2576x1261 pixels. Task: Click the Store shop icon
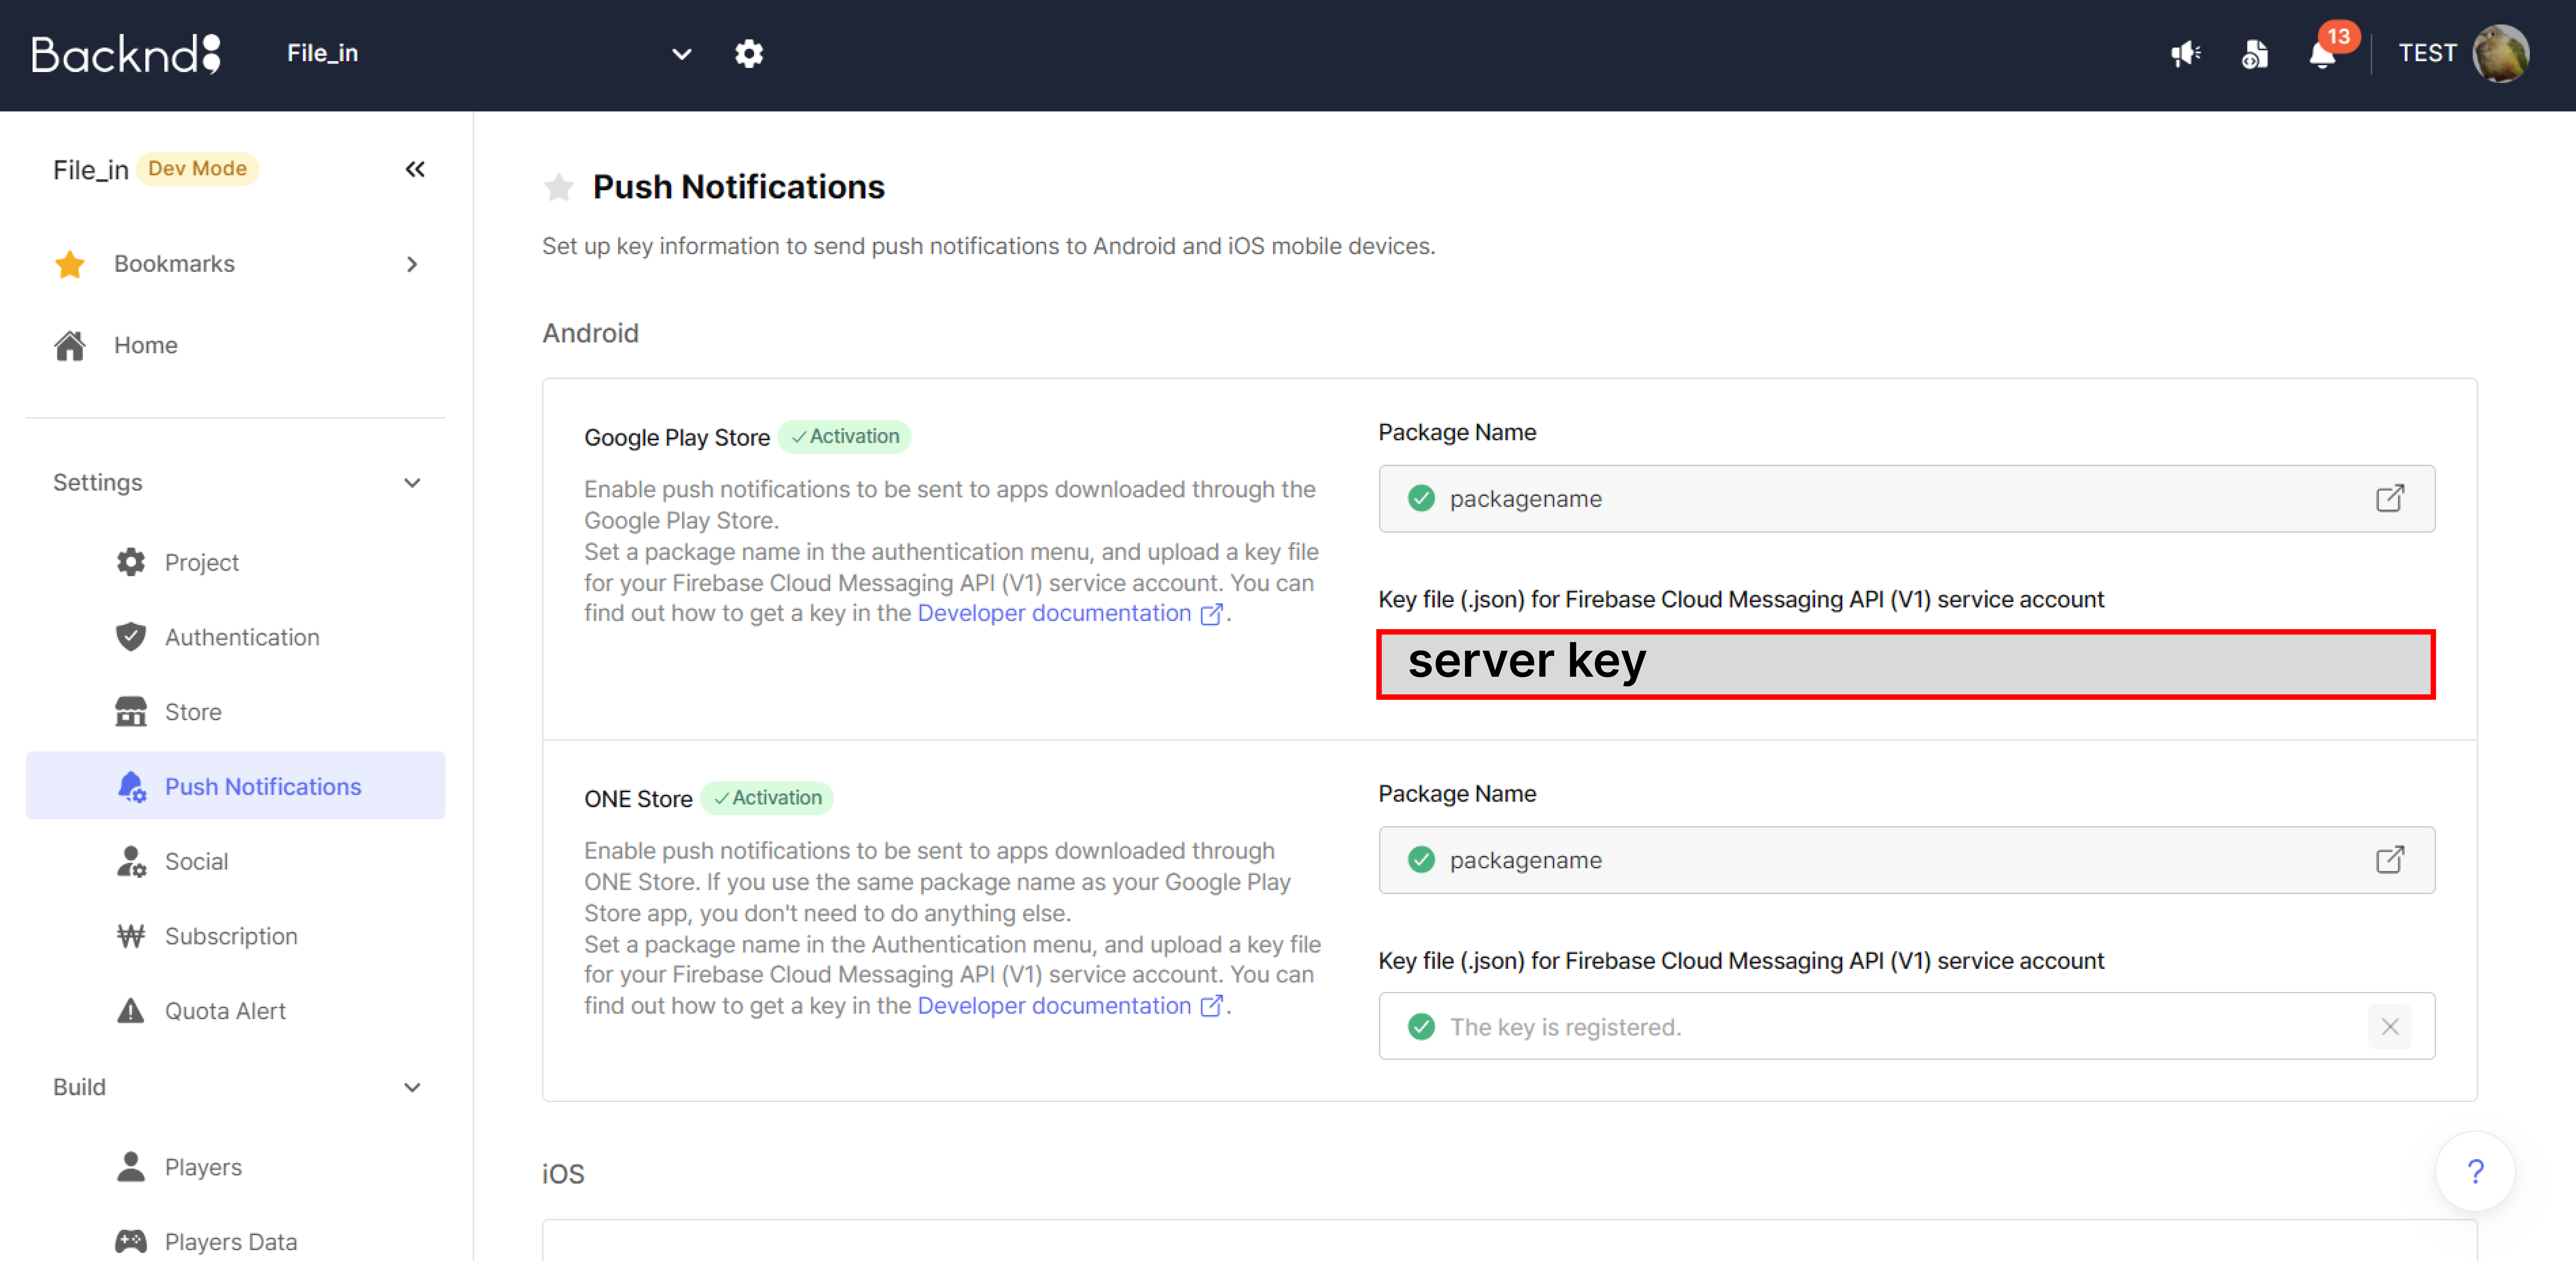(x=131, y=712)
